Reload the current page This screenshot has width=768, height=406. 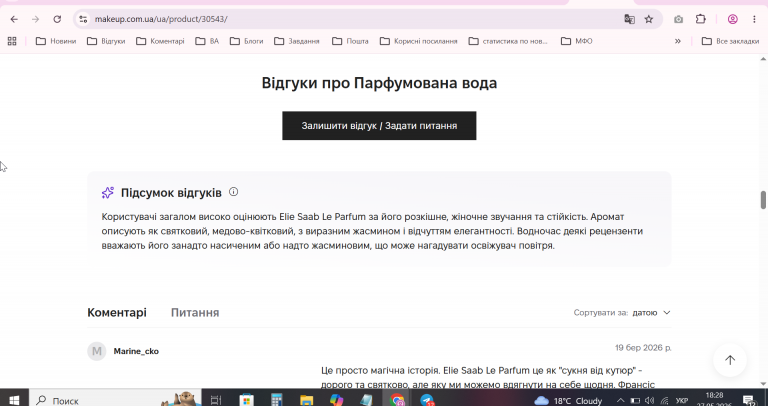tap(57, 19)
